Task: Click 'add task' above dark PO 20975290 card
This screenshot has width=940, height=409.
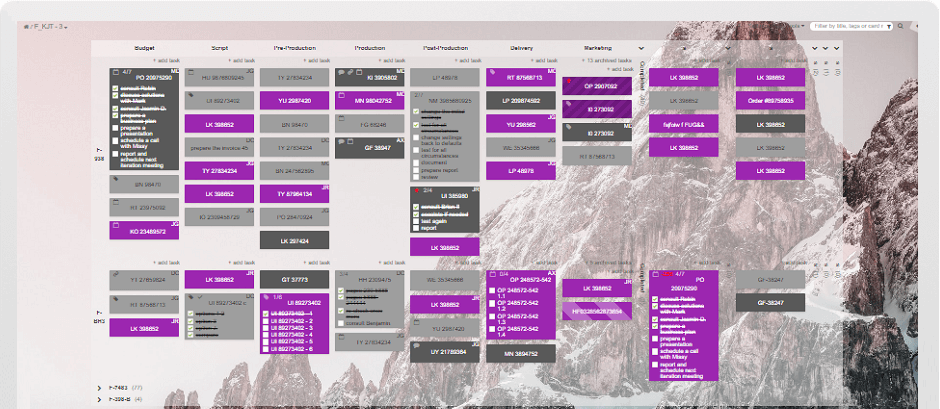Action: [x=166, y=61]
